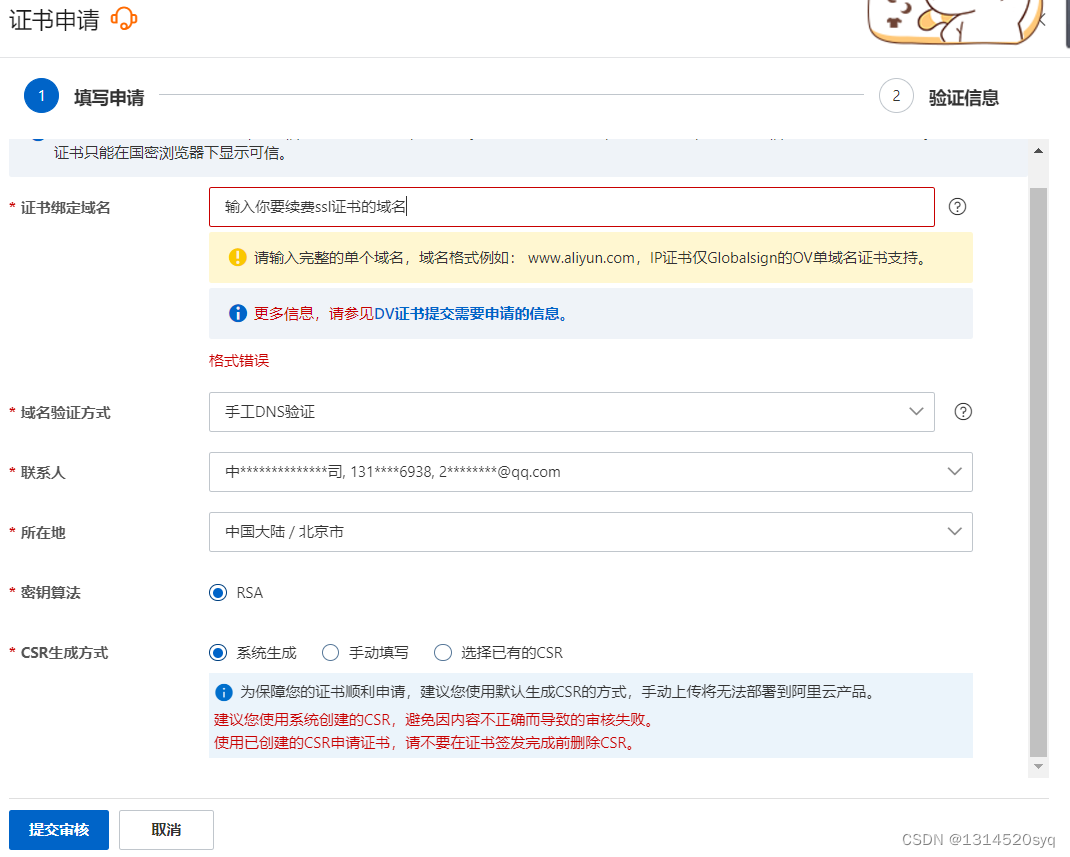Select 手动填写 CSR option
The width and height of the screenshot is (1070, 857).
click(330, 652)
